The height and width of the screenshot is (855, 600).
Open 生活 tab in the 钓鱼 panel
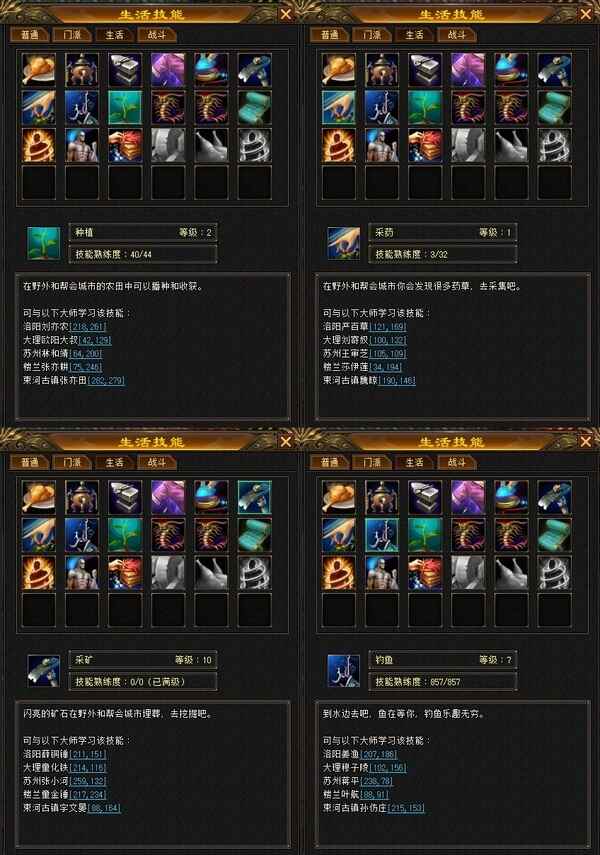tap(415, 462)
